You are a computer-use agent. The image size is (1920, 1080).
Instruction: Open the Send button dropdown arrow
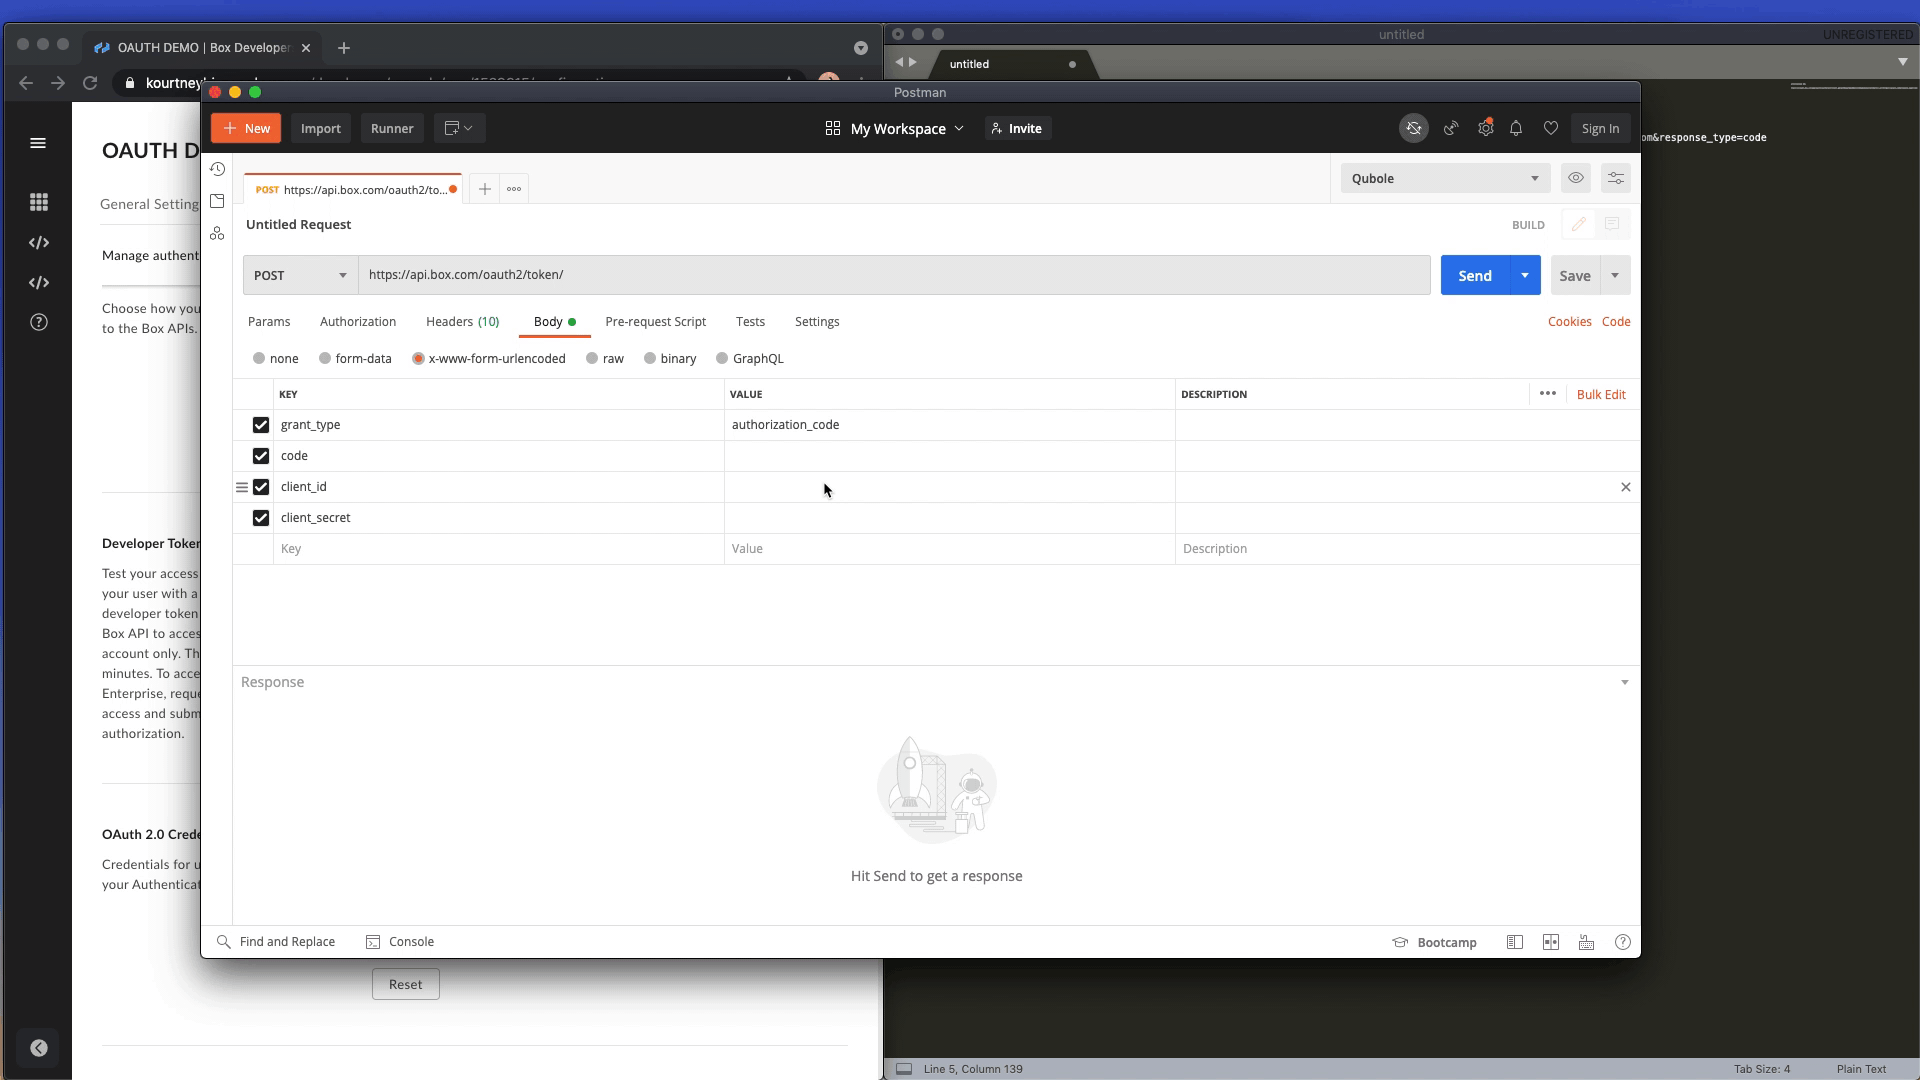pos(1526,274)
